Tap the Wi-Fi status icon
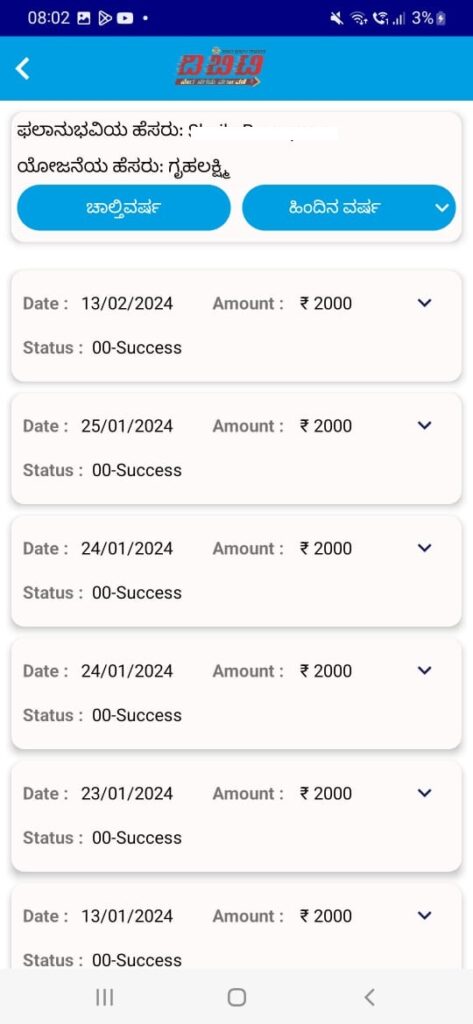The height and width of the screenshot is (1024, 473). (x=357, y=18)
